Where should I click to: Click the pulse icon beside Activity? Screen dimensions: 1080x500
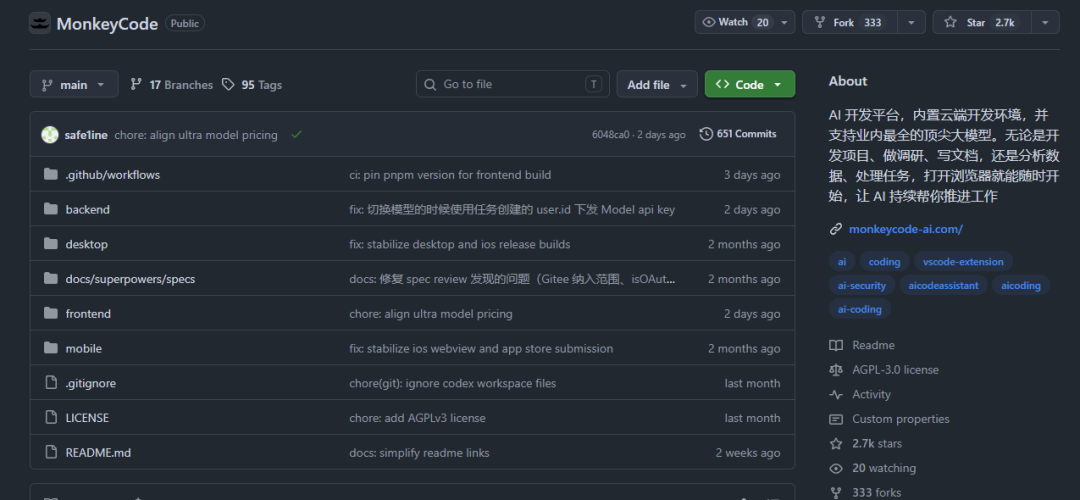coord(836,395)
